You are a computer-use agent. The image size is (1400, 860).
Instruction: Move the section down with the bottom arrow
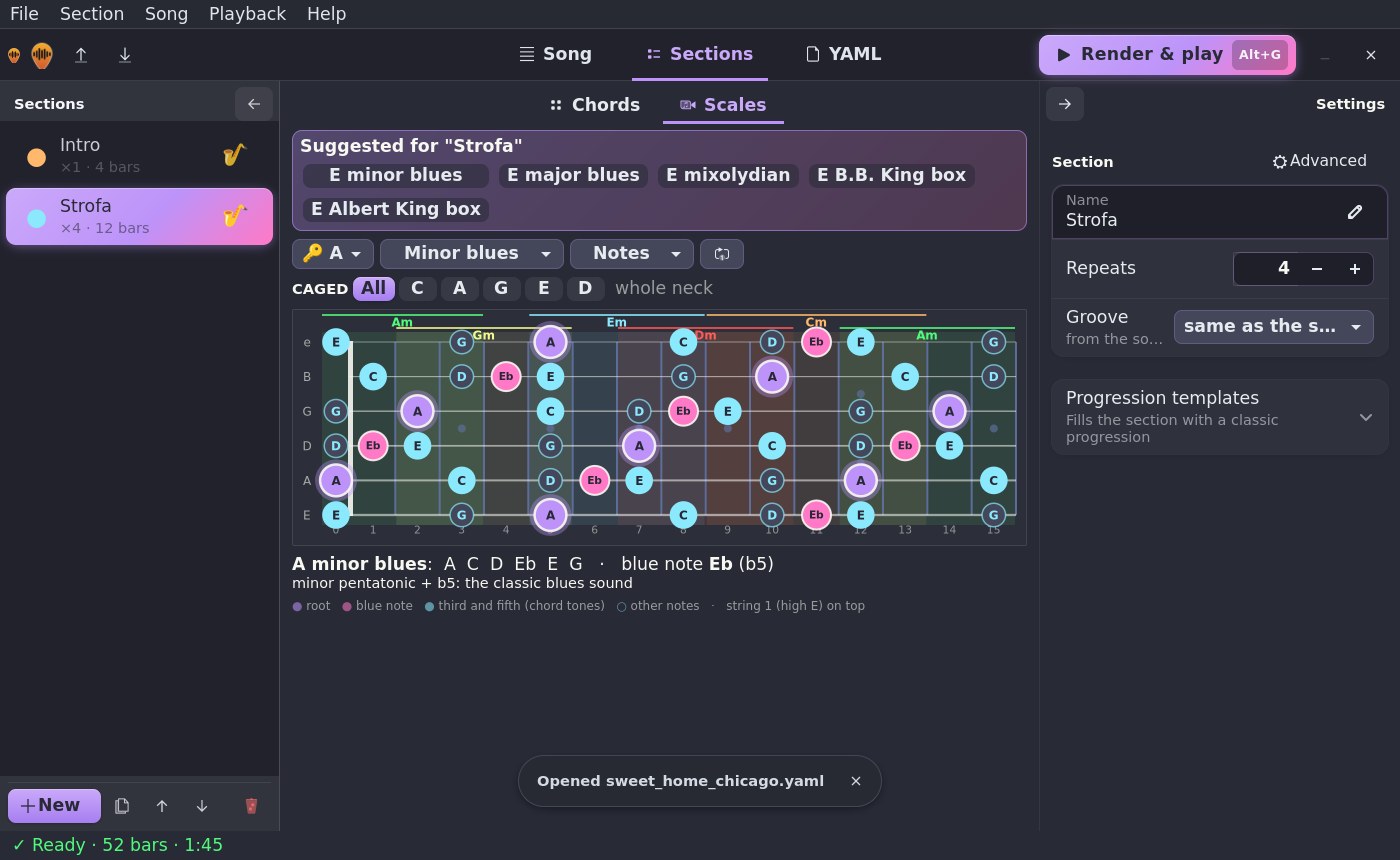click(202, 806)
